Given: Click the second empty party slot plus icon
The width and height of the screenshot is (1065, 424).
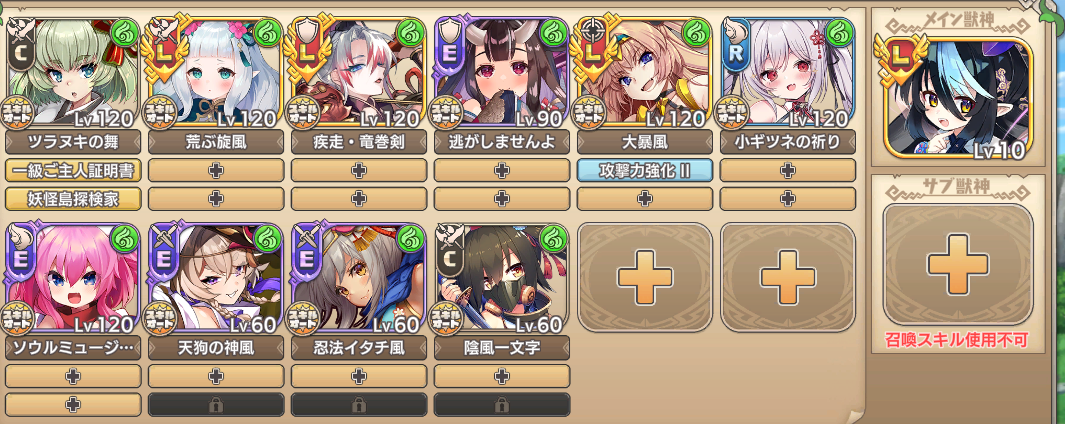Looking at the screenshot, I should (788, 277).
